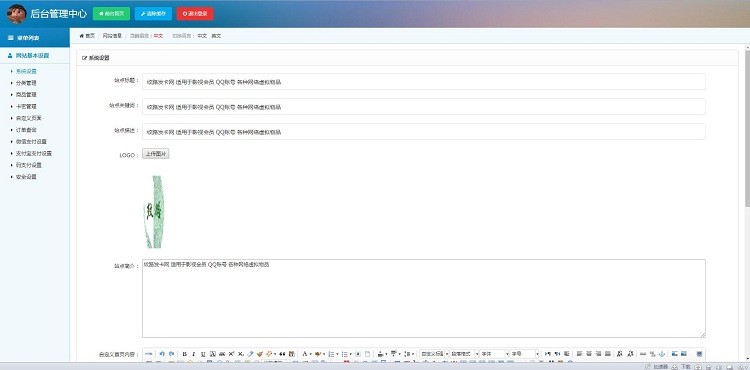Click the anchor icon in editor toolbar

[661, 354]
